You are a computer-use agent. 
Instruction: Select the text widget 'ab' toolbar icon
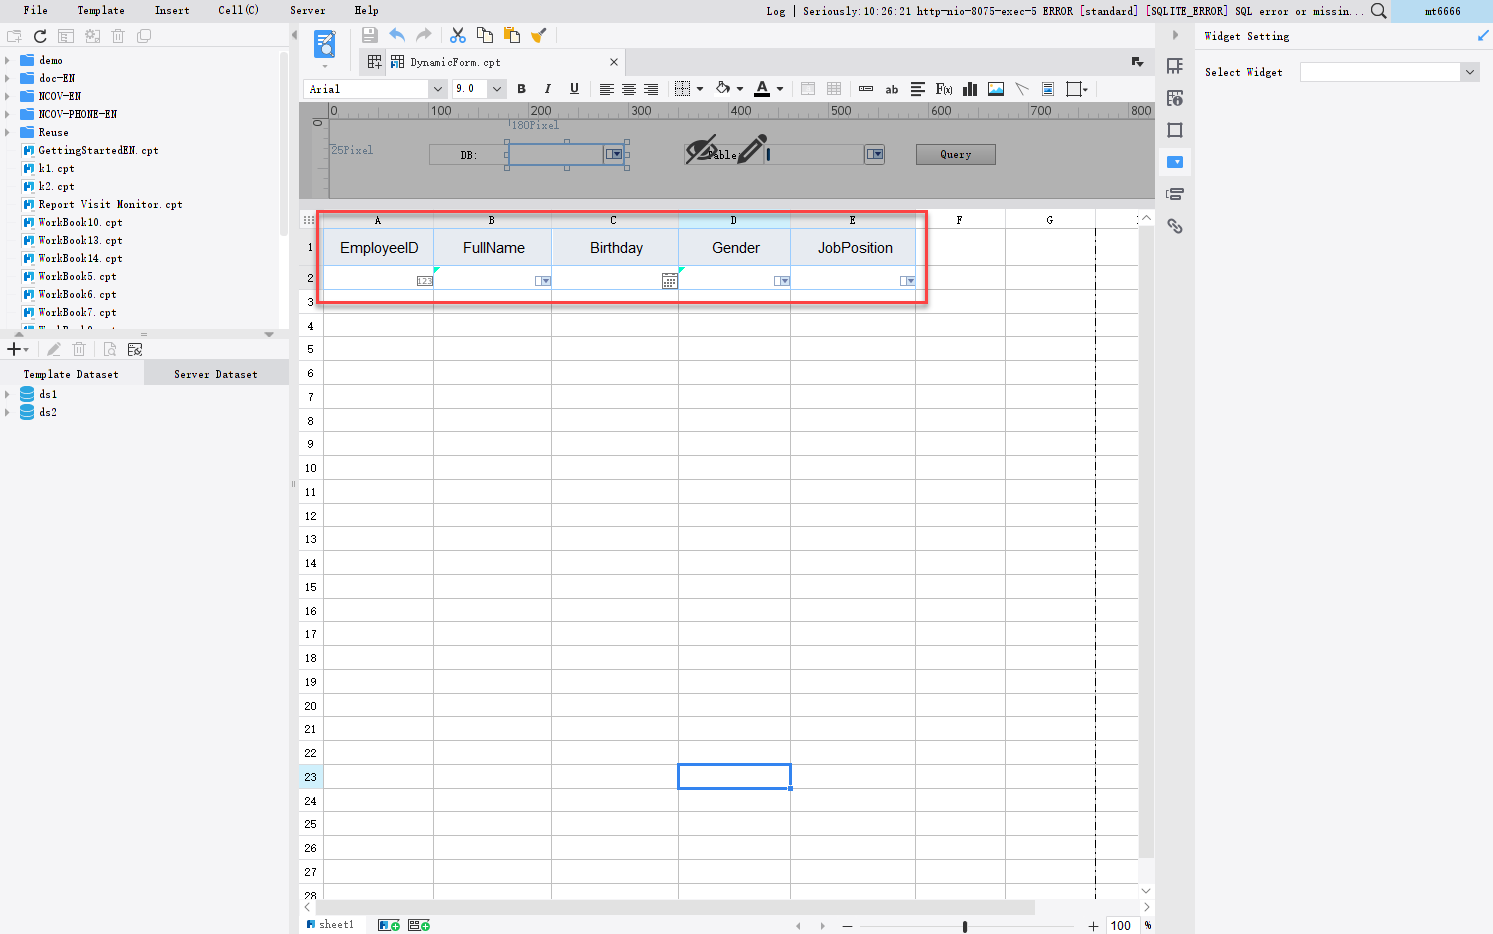point(892,89)
